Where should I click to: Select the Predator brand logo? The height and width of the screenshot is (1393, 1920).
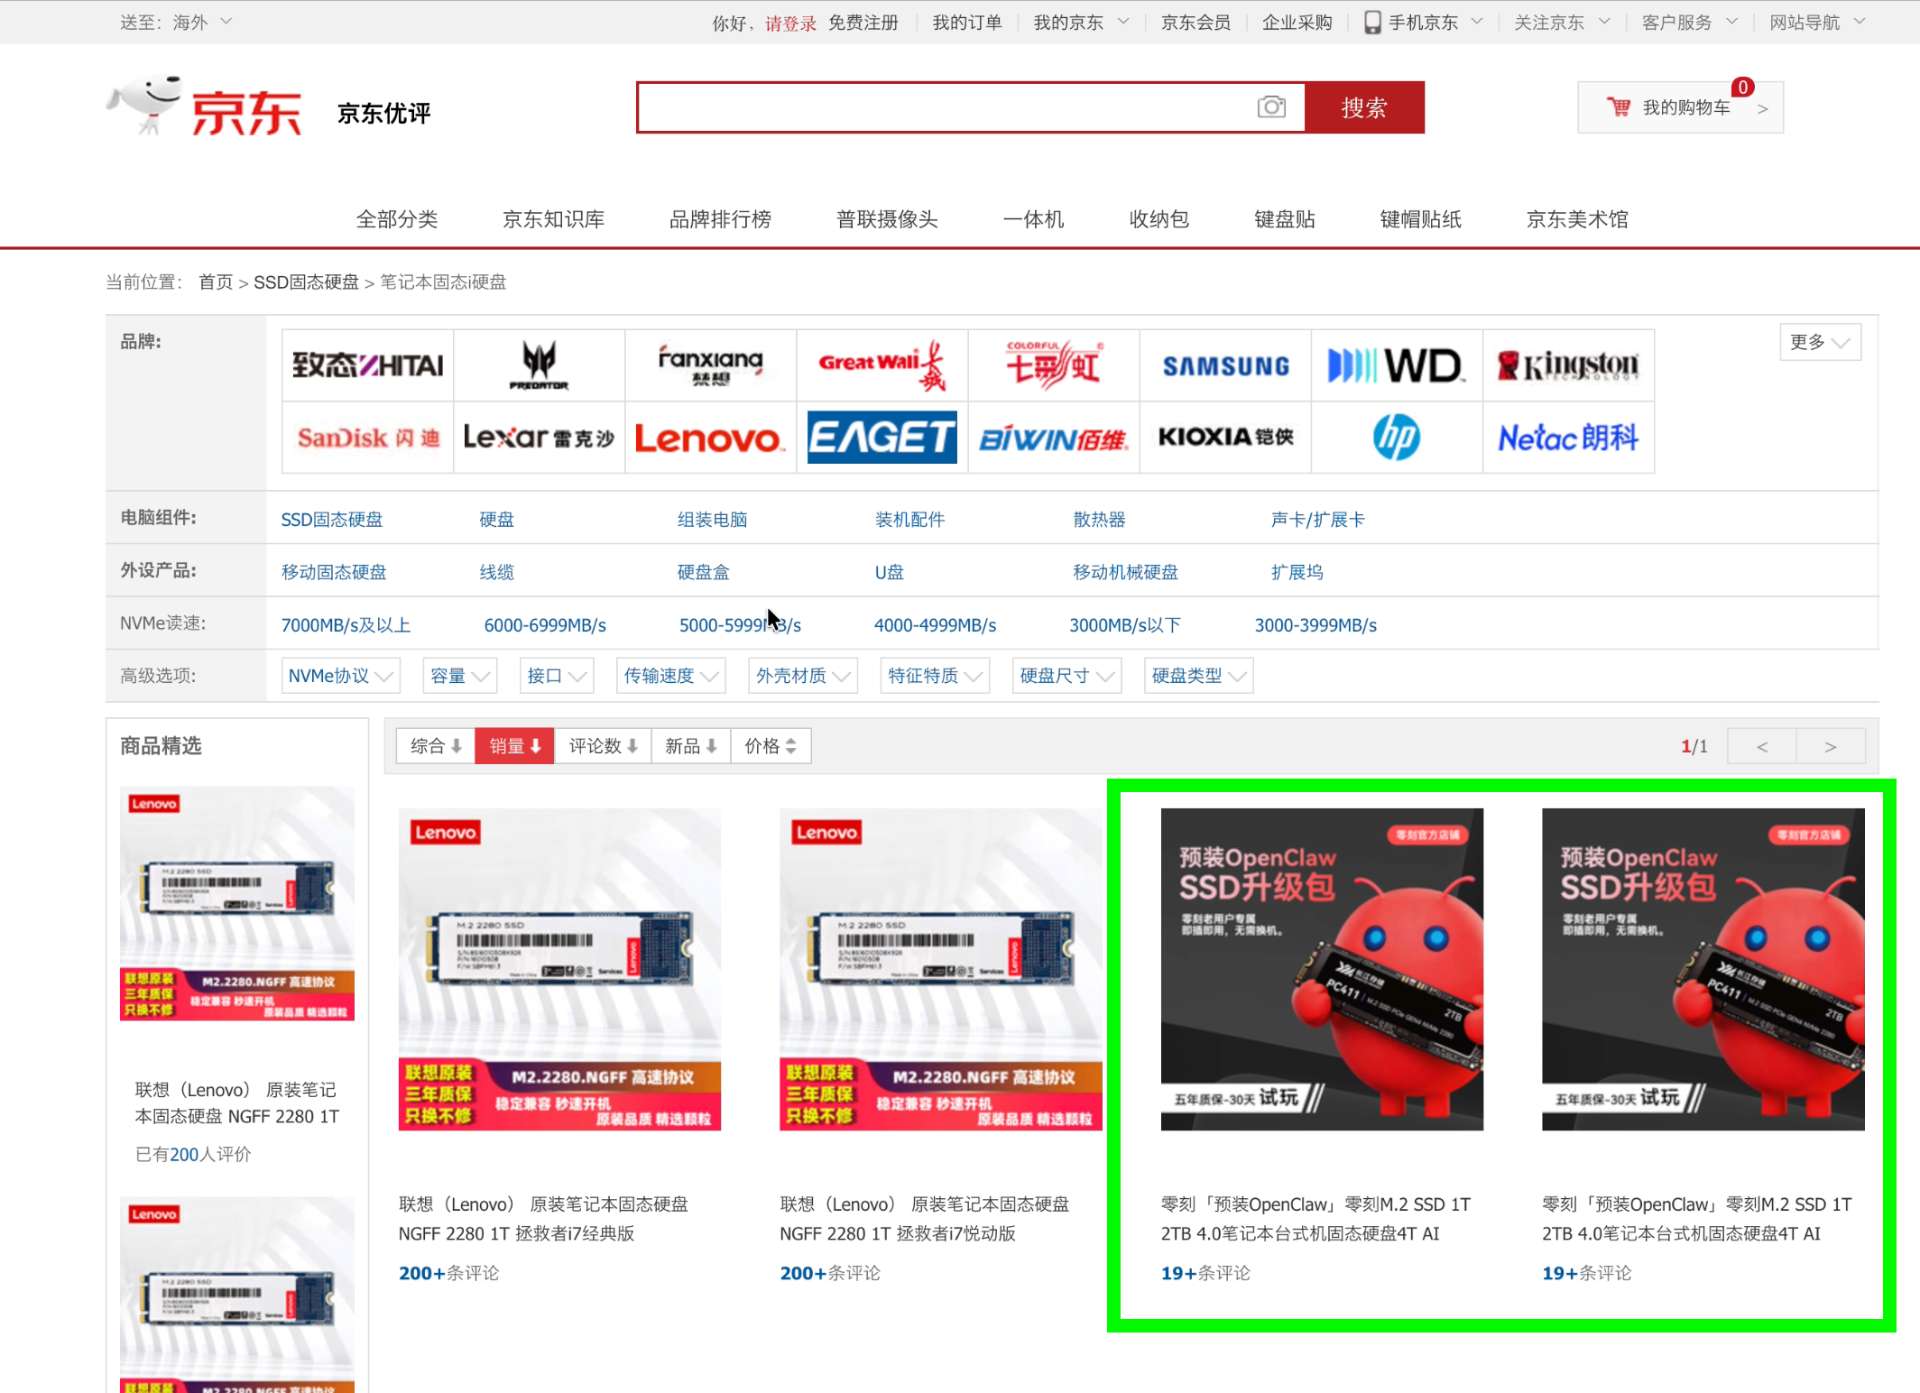(539, 365)
